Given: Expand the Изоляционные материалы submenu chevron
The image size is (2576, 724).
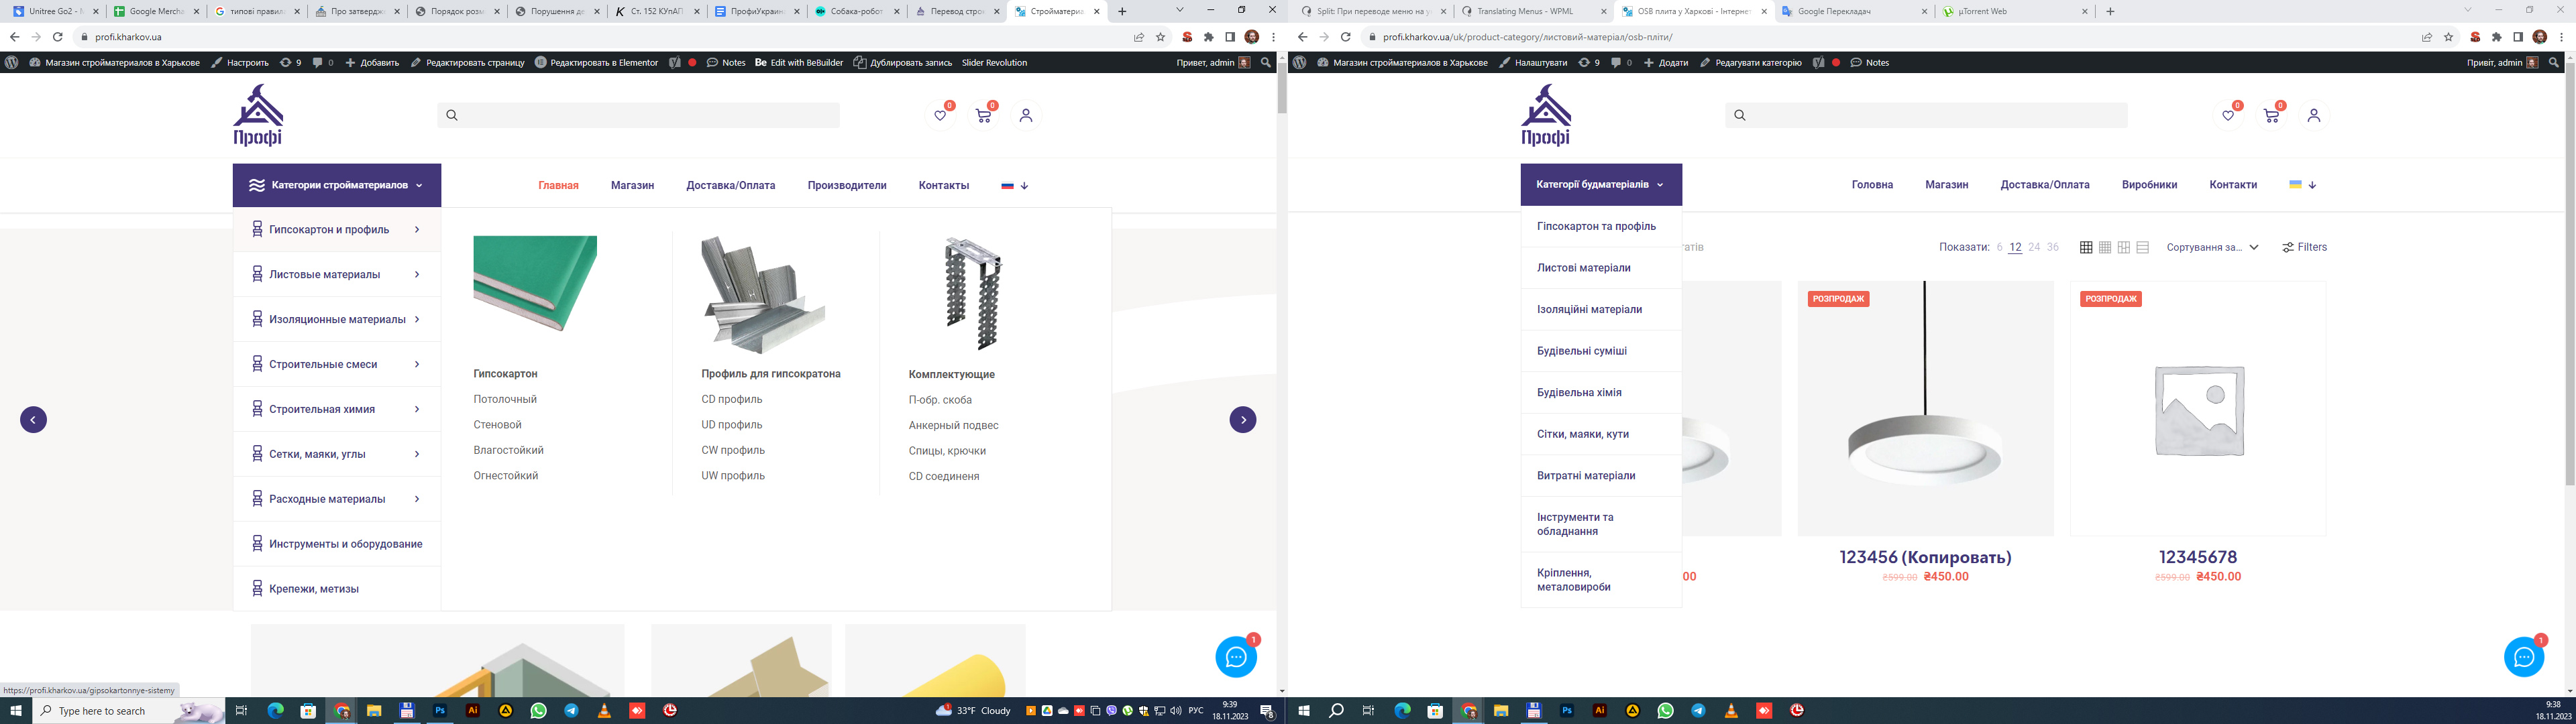Looking at the screenshot, I should coord(417,319).
